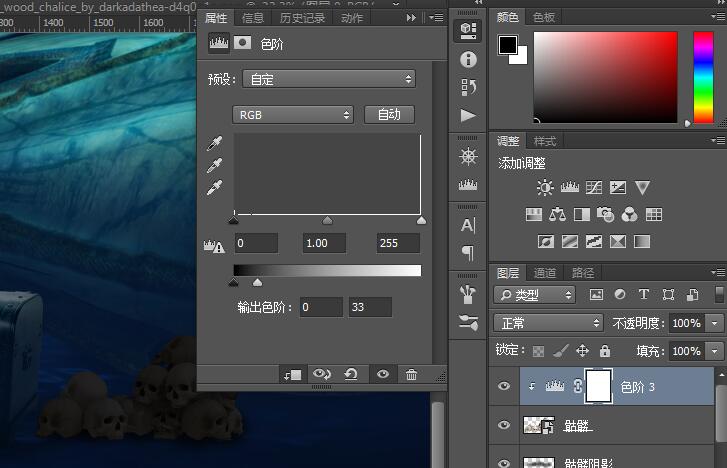Click the histogram warning recalculate icon
This screenshot has width=727, height=468.
[214, 246]
